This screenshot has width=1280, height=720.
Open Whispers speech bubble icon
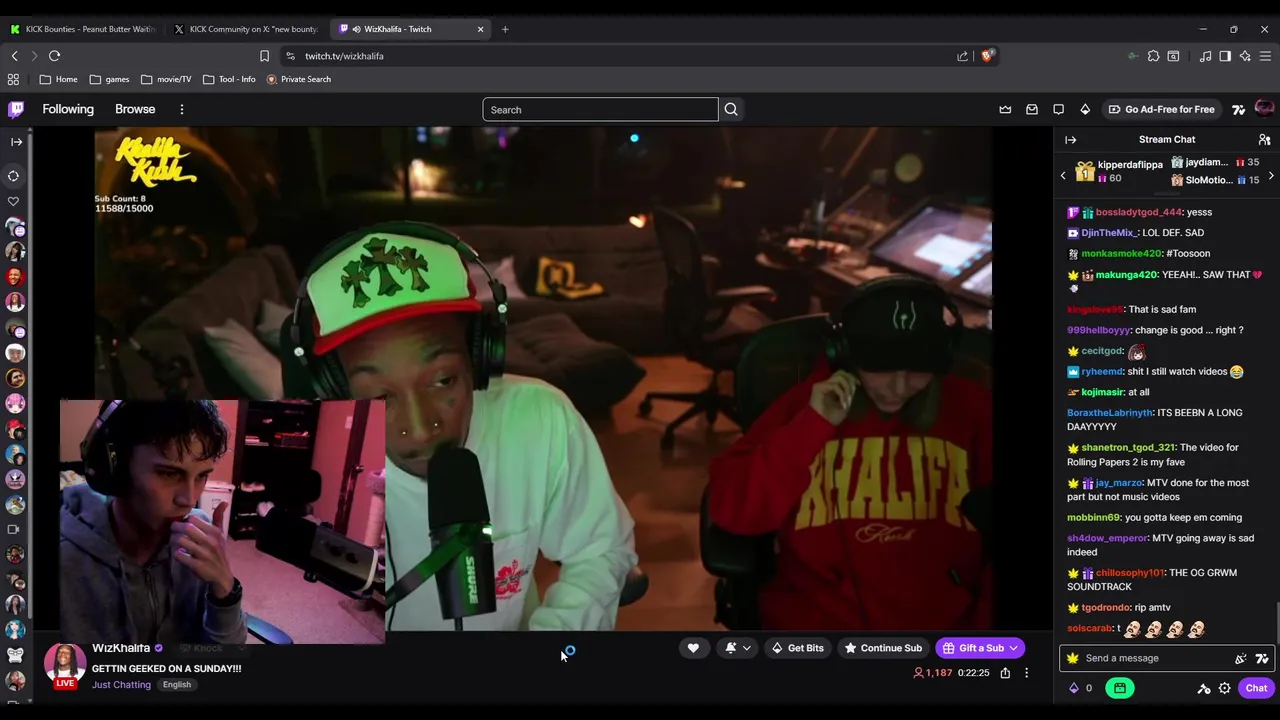(x=1058, y=109)
